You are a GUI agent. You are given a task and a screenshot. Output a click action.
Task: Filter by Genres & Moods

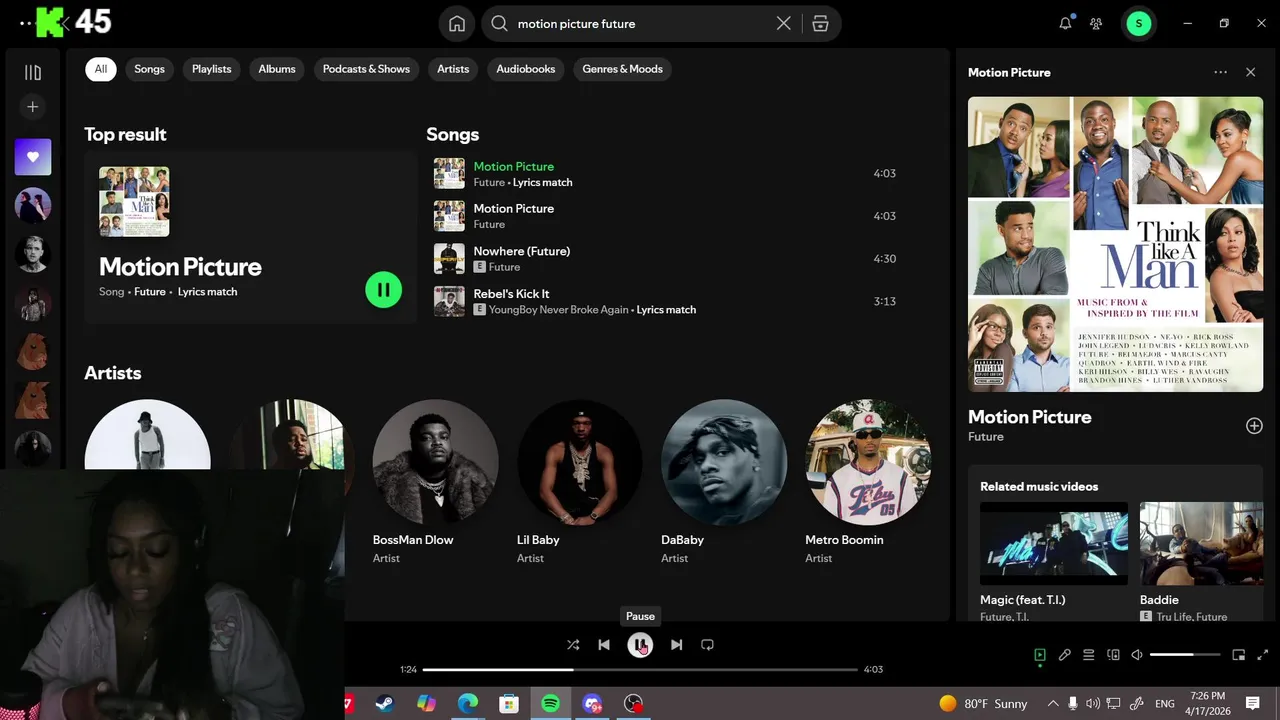pos(622,69)
